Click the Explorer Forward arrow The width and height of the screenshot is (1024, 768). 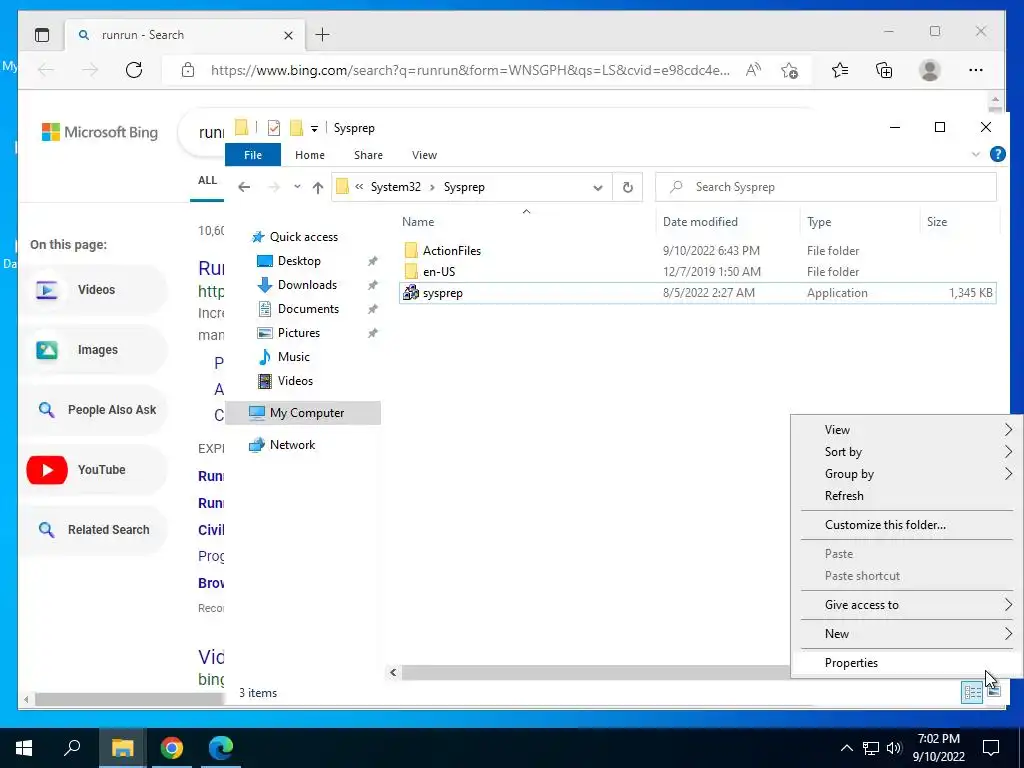274,187
